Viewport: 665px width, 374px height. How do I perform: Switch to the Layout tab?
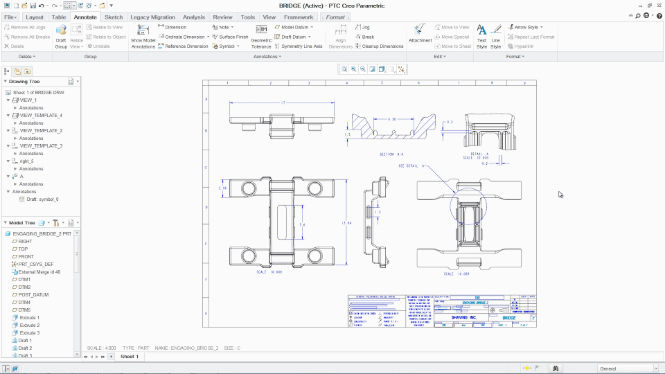(x=34, y=17)
